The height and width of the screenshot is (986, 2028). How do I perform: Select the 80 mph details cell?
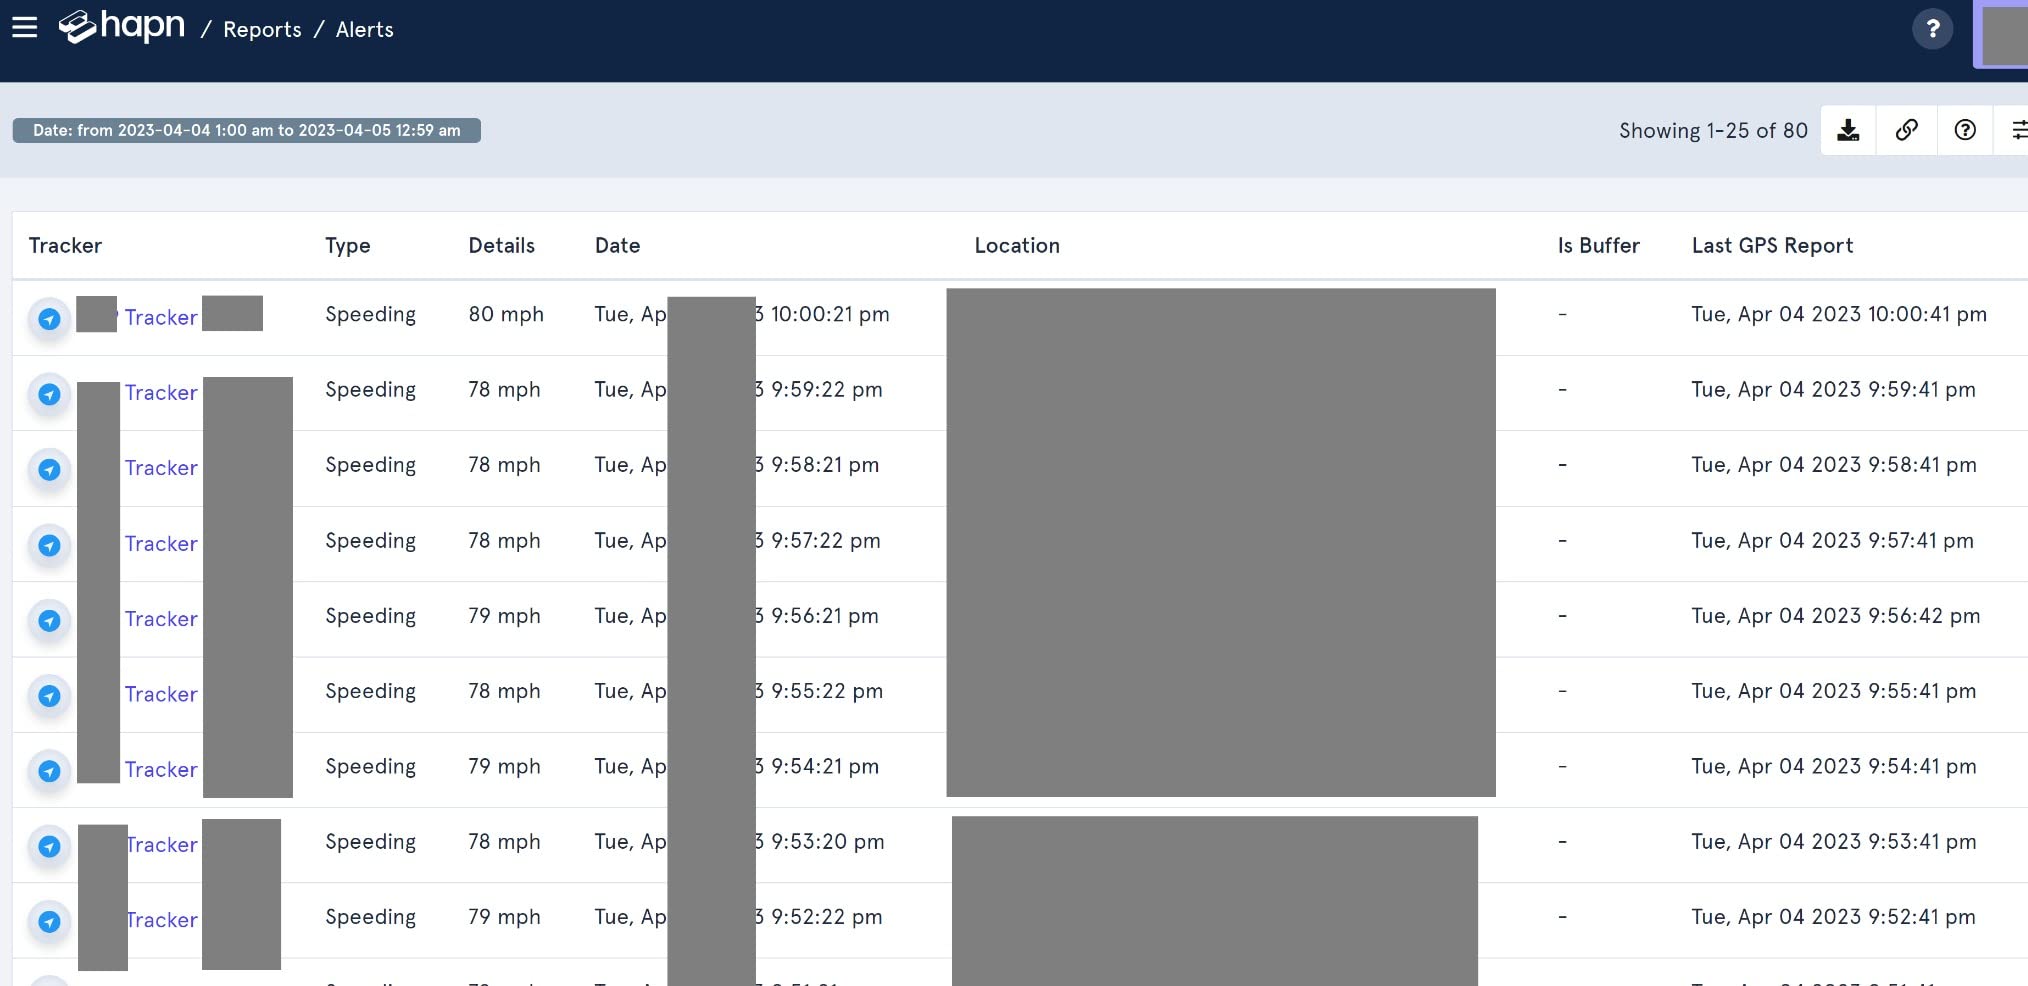[506, 314]
